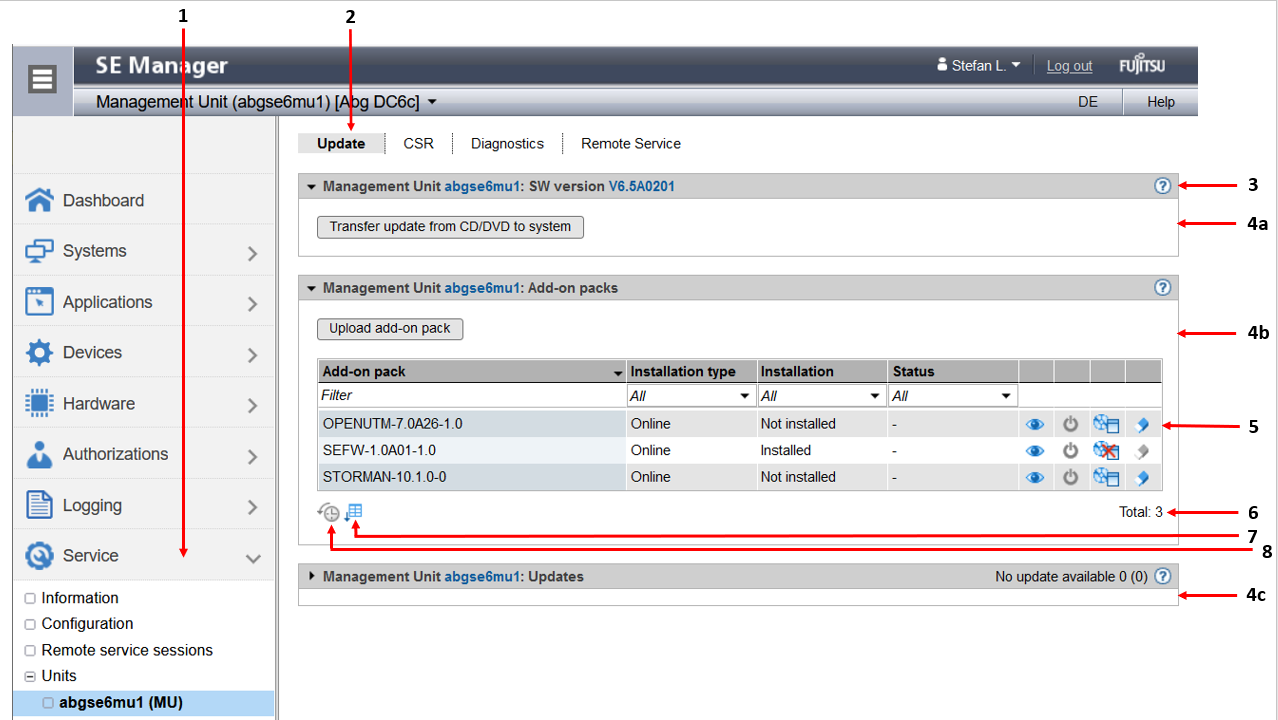Click the install icon for OPENUTM-7.0A26-1.0
This screenshot has height=720, width=1278.
[1106, 424]
